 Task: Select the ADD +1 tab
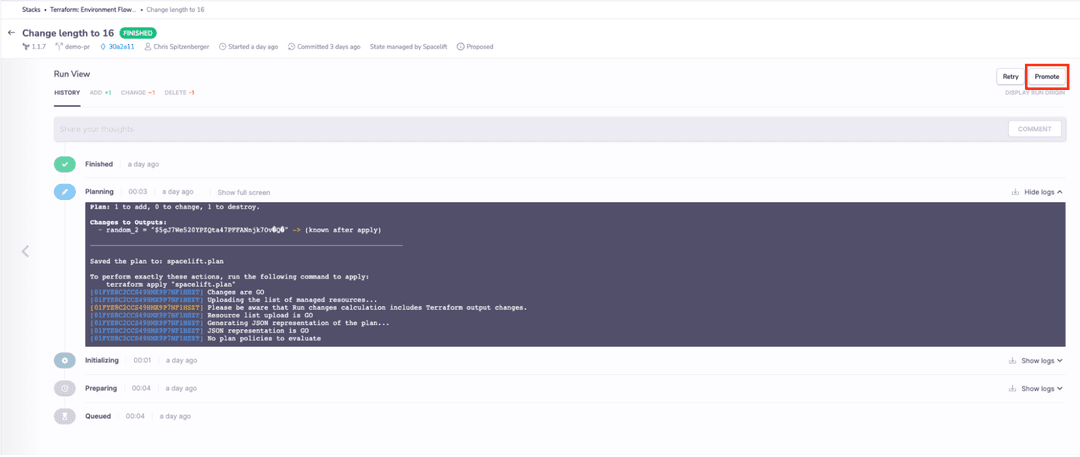click(101, 92)
